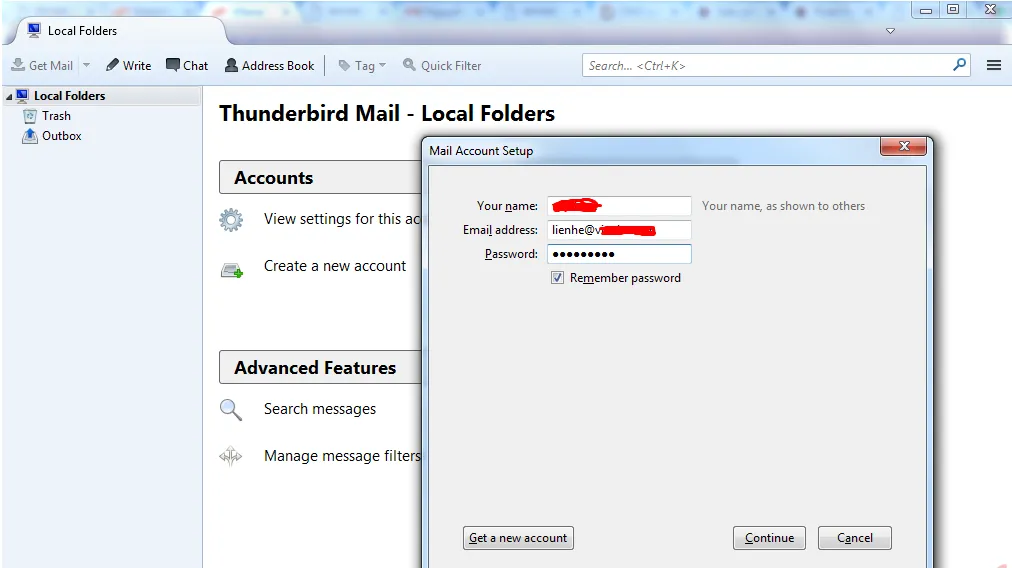This screenshot has width=1012, height=568.
Task: Collapse the Local Folders tree
Action: pyautogui.click(x=9, y=96)
